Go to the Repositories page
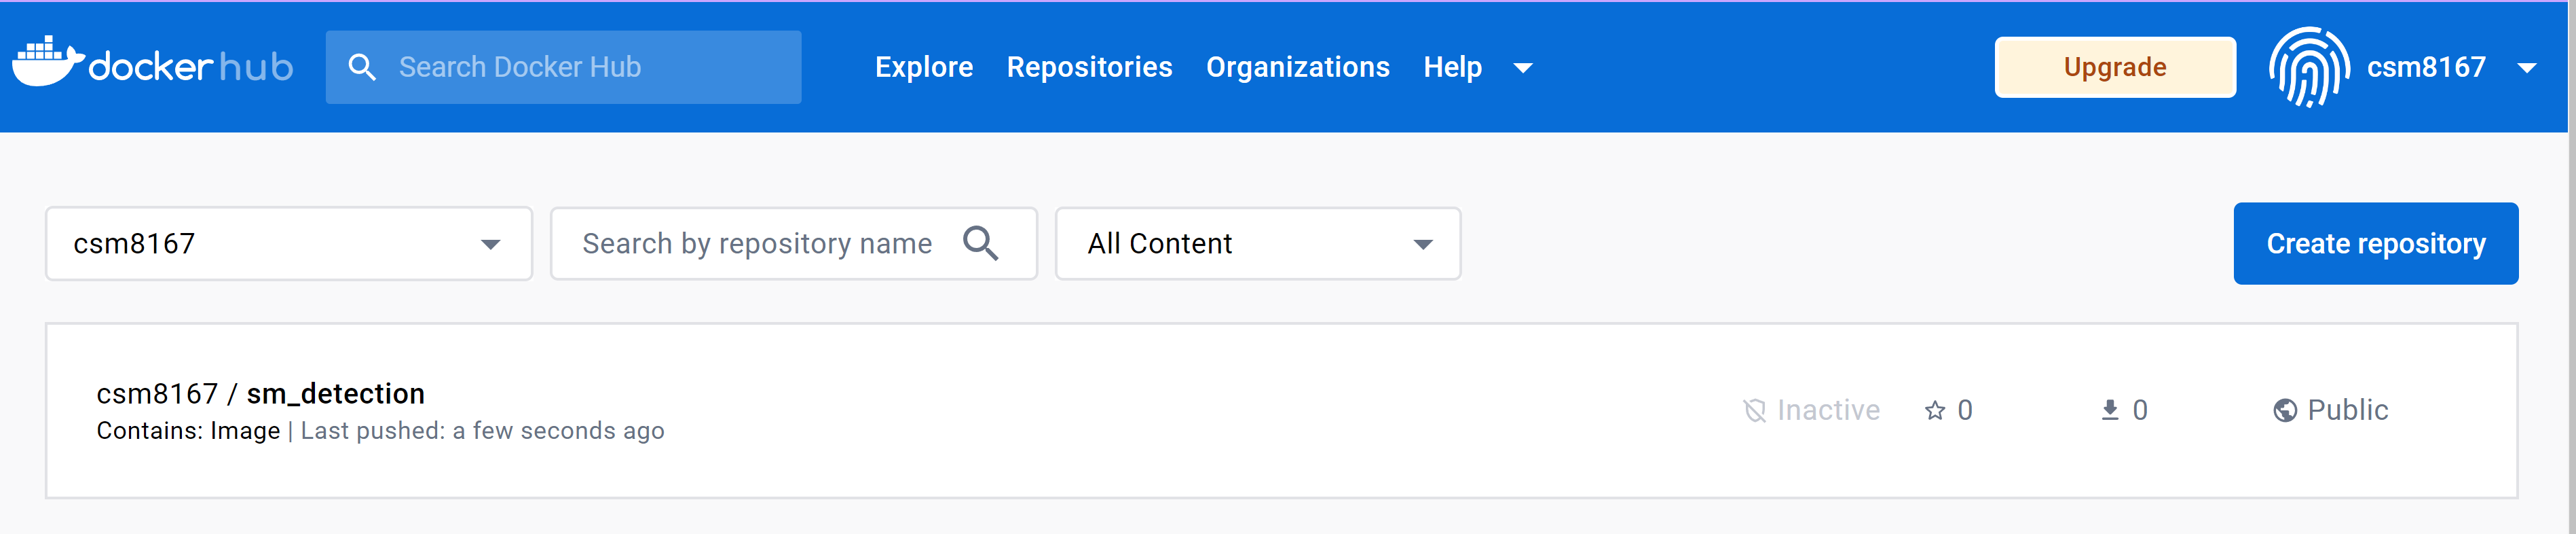The image size is (2576, 534). pos(1089,67)
